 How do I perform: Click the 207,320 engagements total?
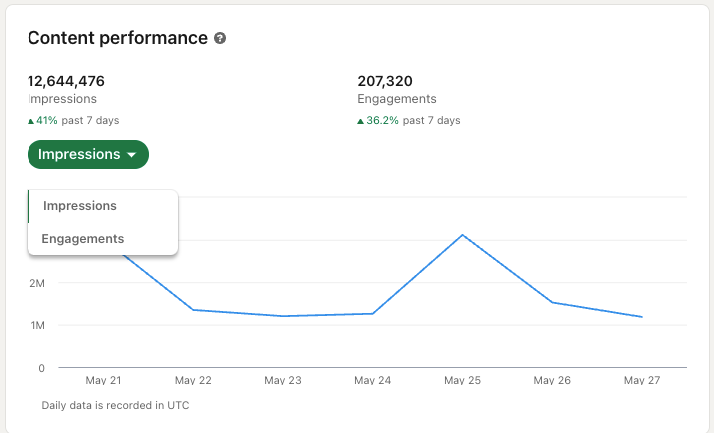tap(385, 81)
